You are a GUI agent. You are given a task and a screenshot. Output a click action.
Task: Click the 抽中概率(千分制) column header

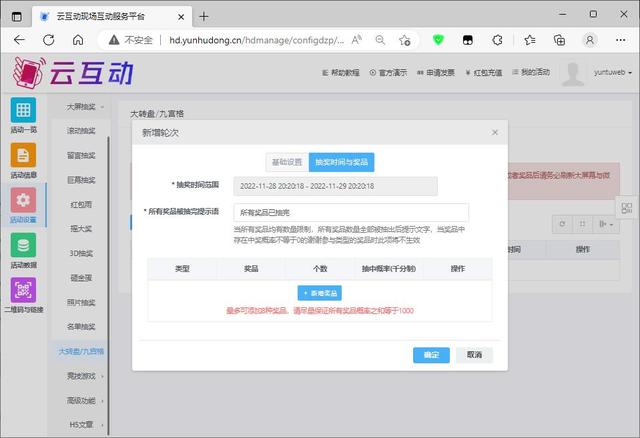click(389, 269)
